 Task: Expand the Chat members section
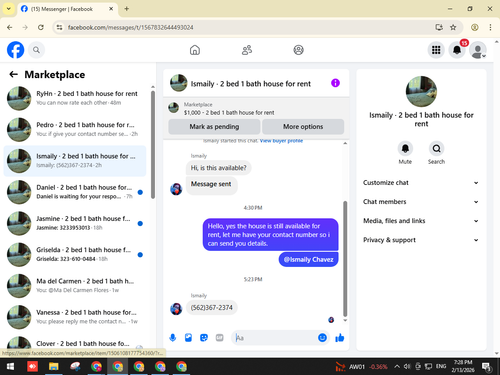pyautogui.click(x=421, y=202)
